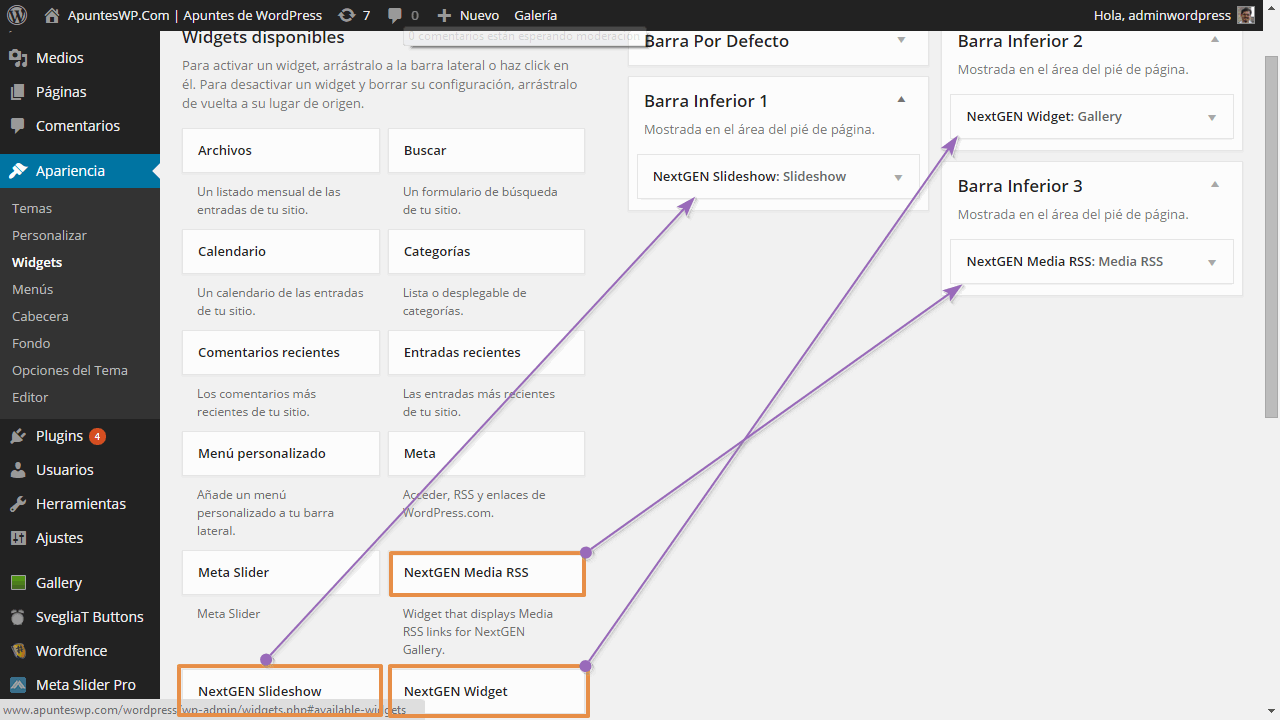Click the NextGEN Slideshow available widget
The height and width of the screenshot is (720, 1280).
click(280, 691)
